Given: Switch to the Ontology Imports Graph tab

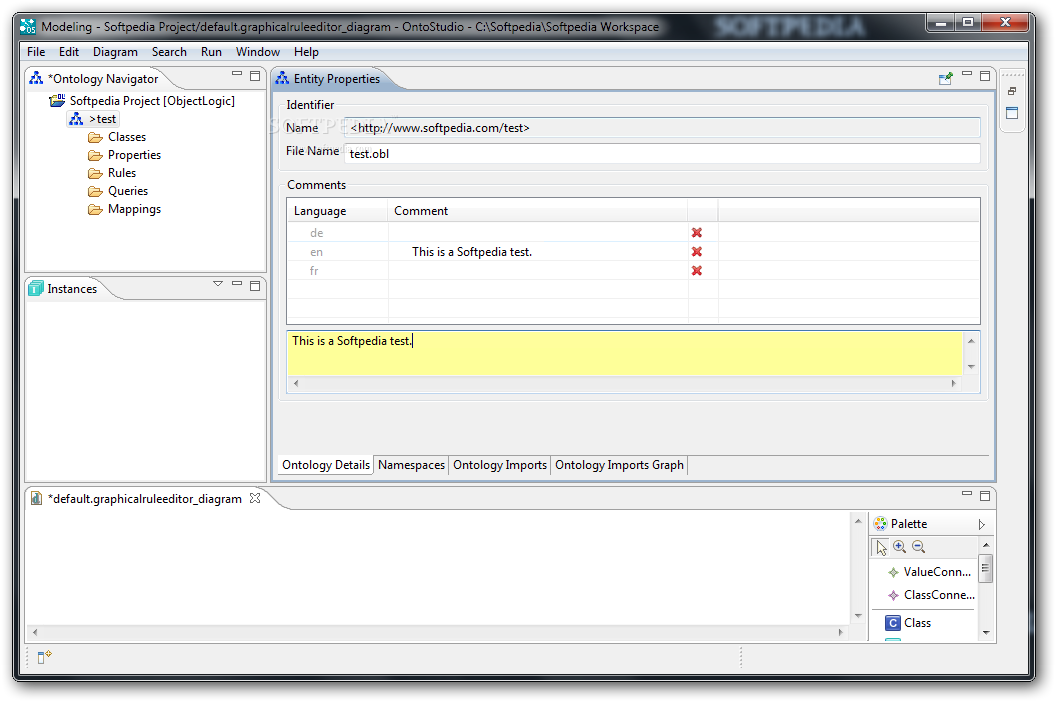Looking at the screenshot, I should pos(619,465).
